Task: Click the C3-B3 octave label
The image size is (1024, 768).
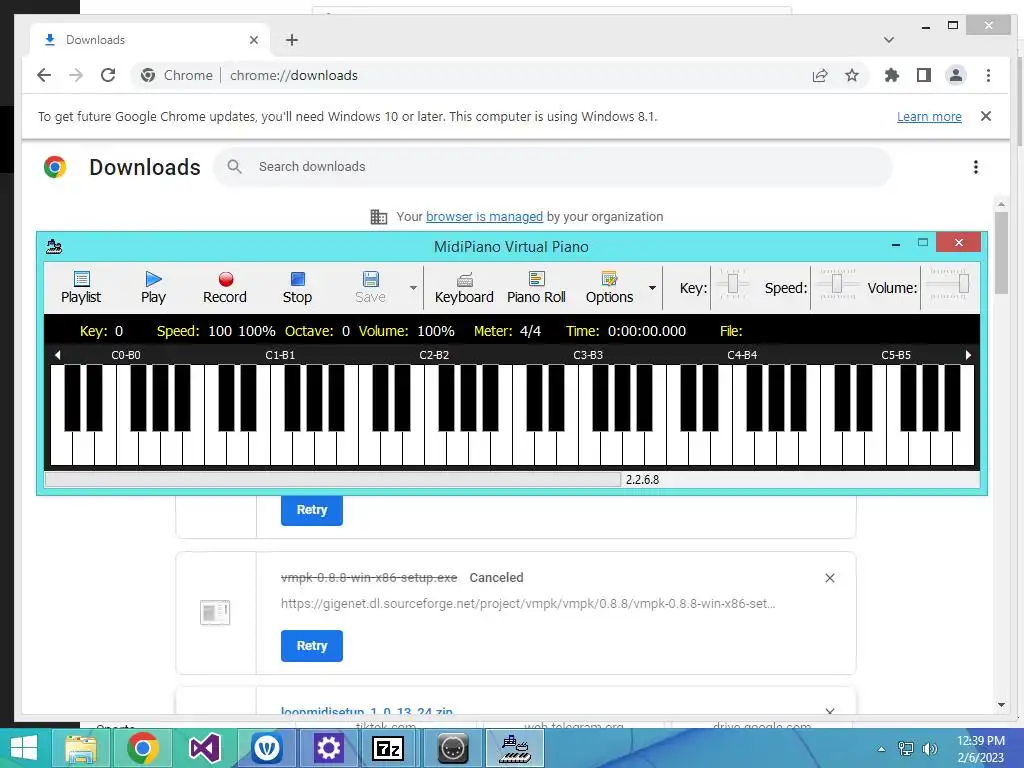Action: tap(588, 355)
